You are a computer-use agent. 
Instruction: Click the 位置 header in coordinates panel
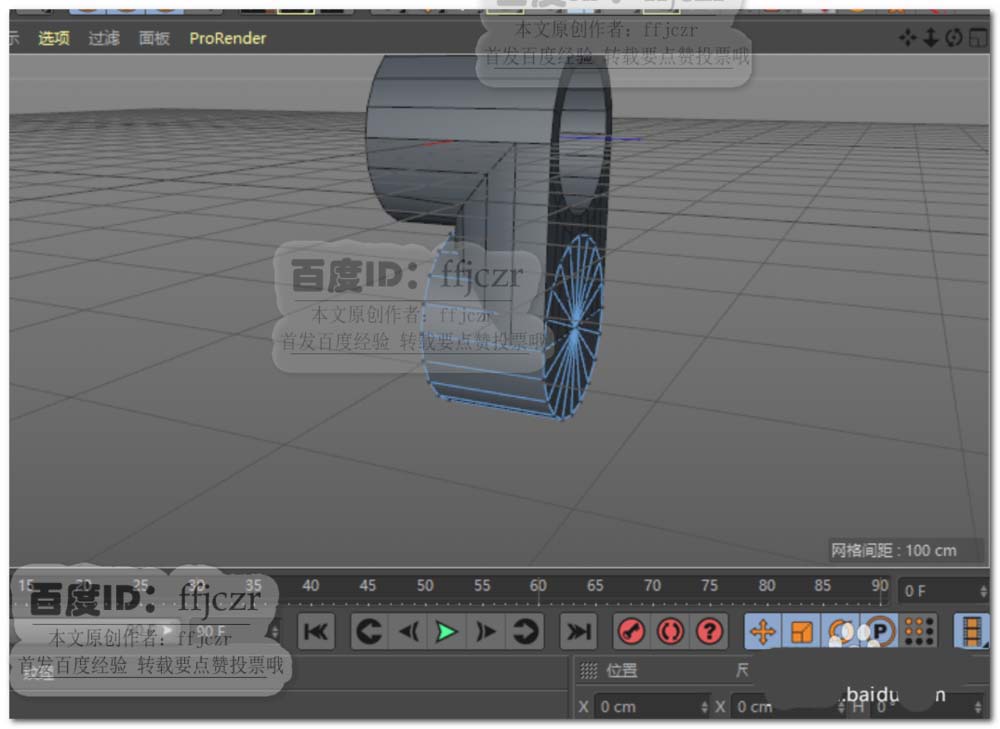pyautogui.click(x=621, y=670)
